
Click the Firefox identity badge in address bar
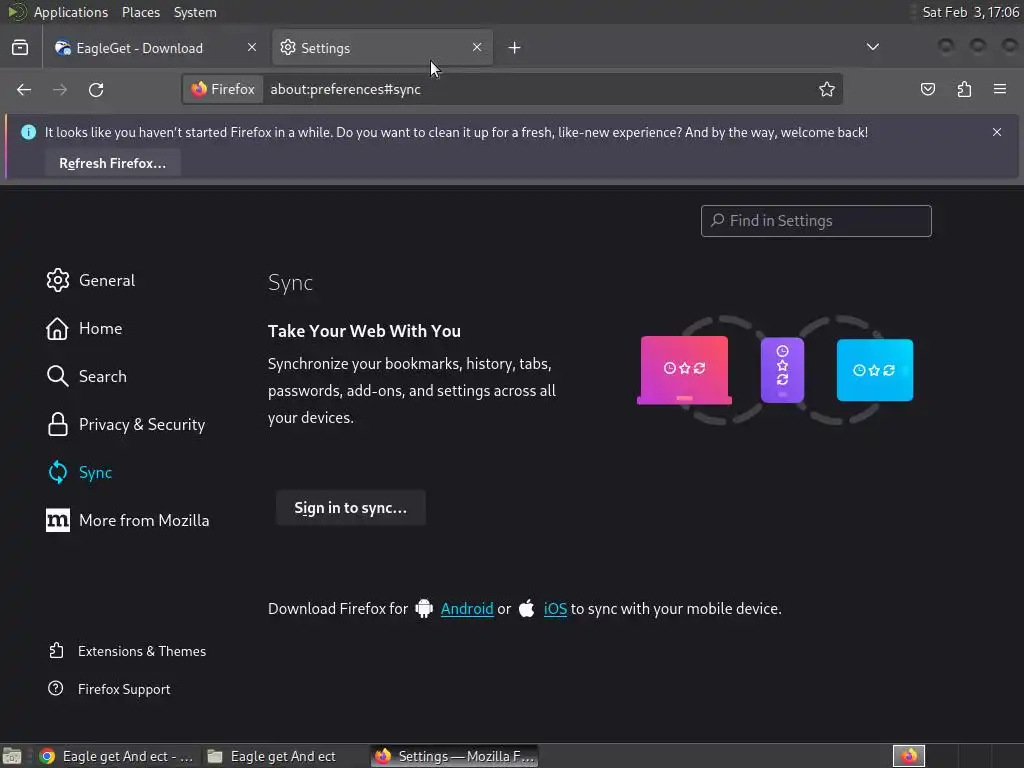pos(223,89)
